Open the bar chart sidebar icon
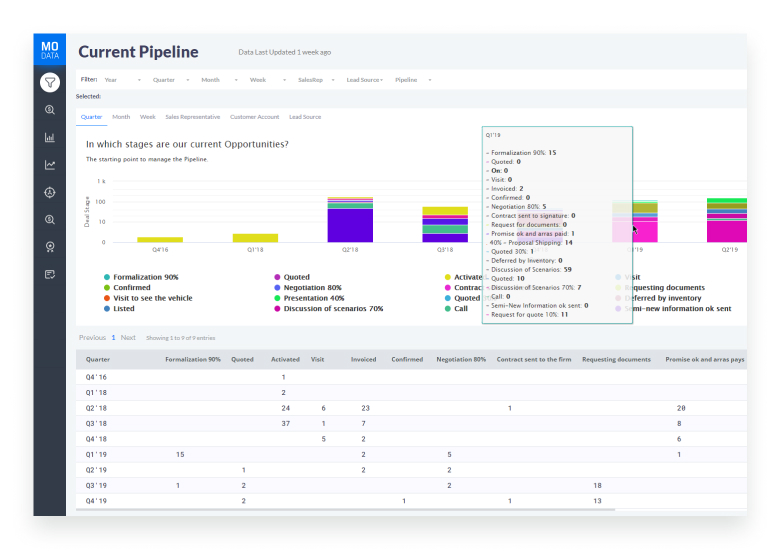The image size is (780, 552). [x=49, y=137]
